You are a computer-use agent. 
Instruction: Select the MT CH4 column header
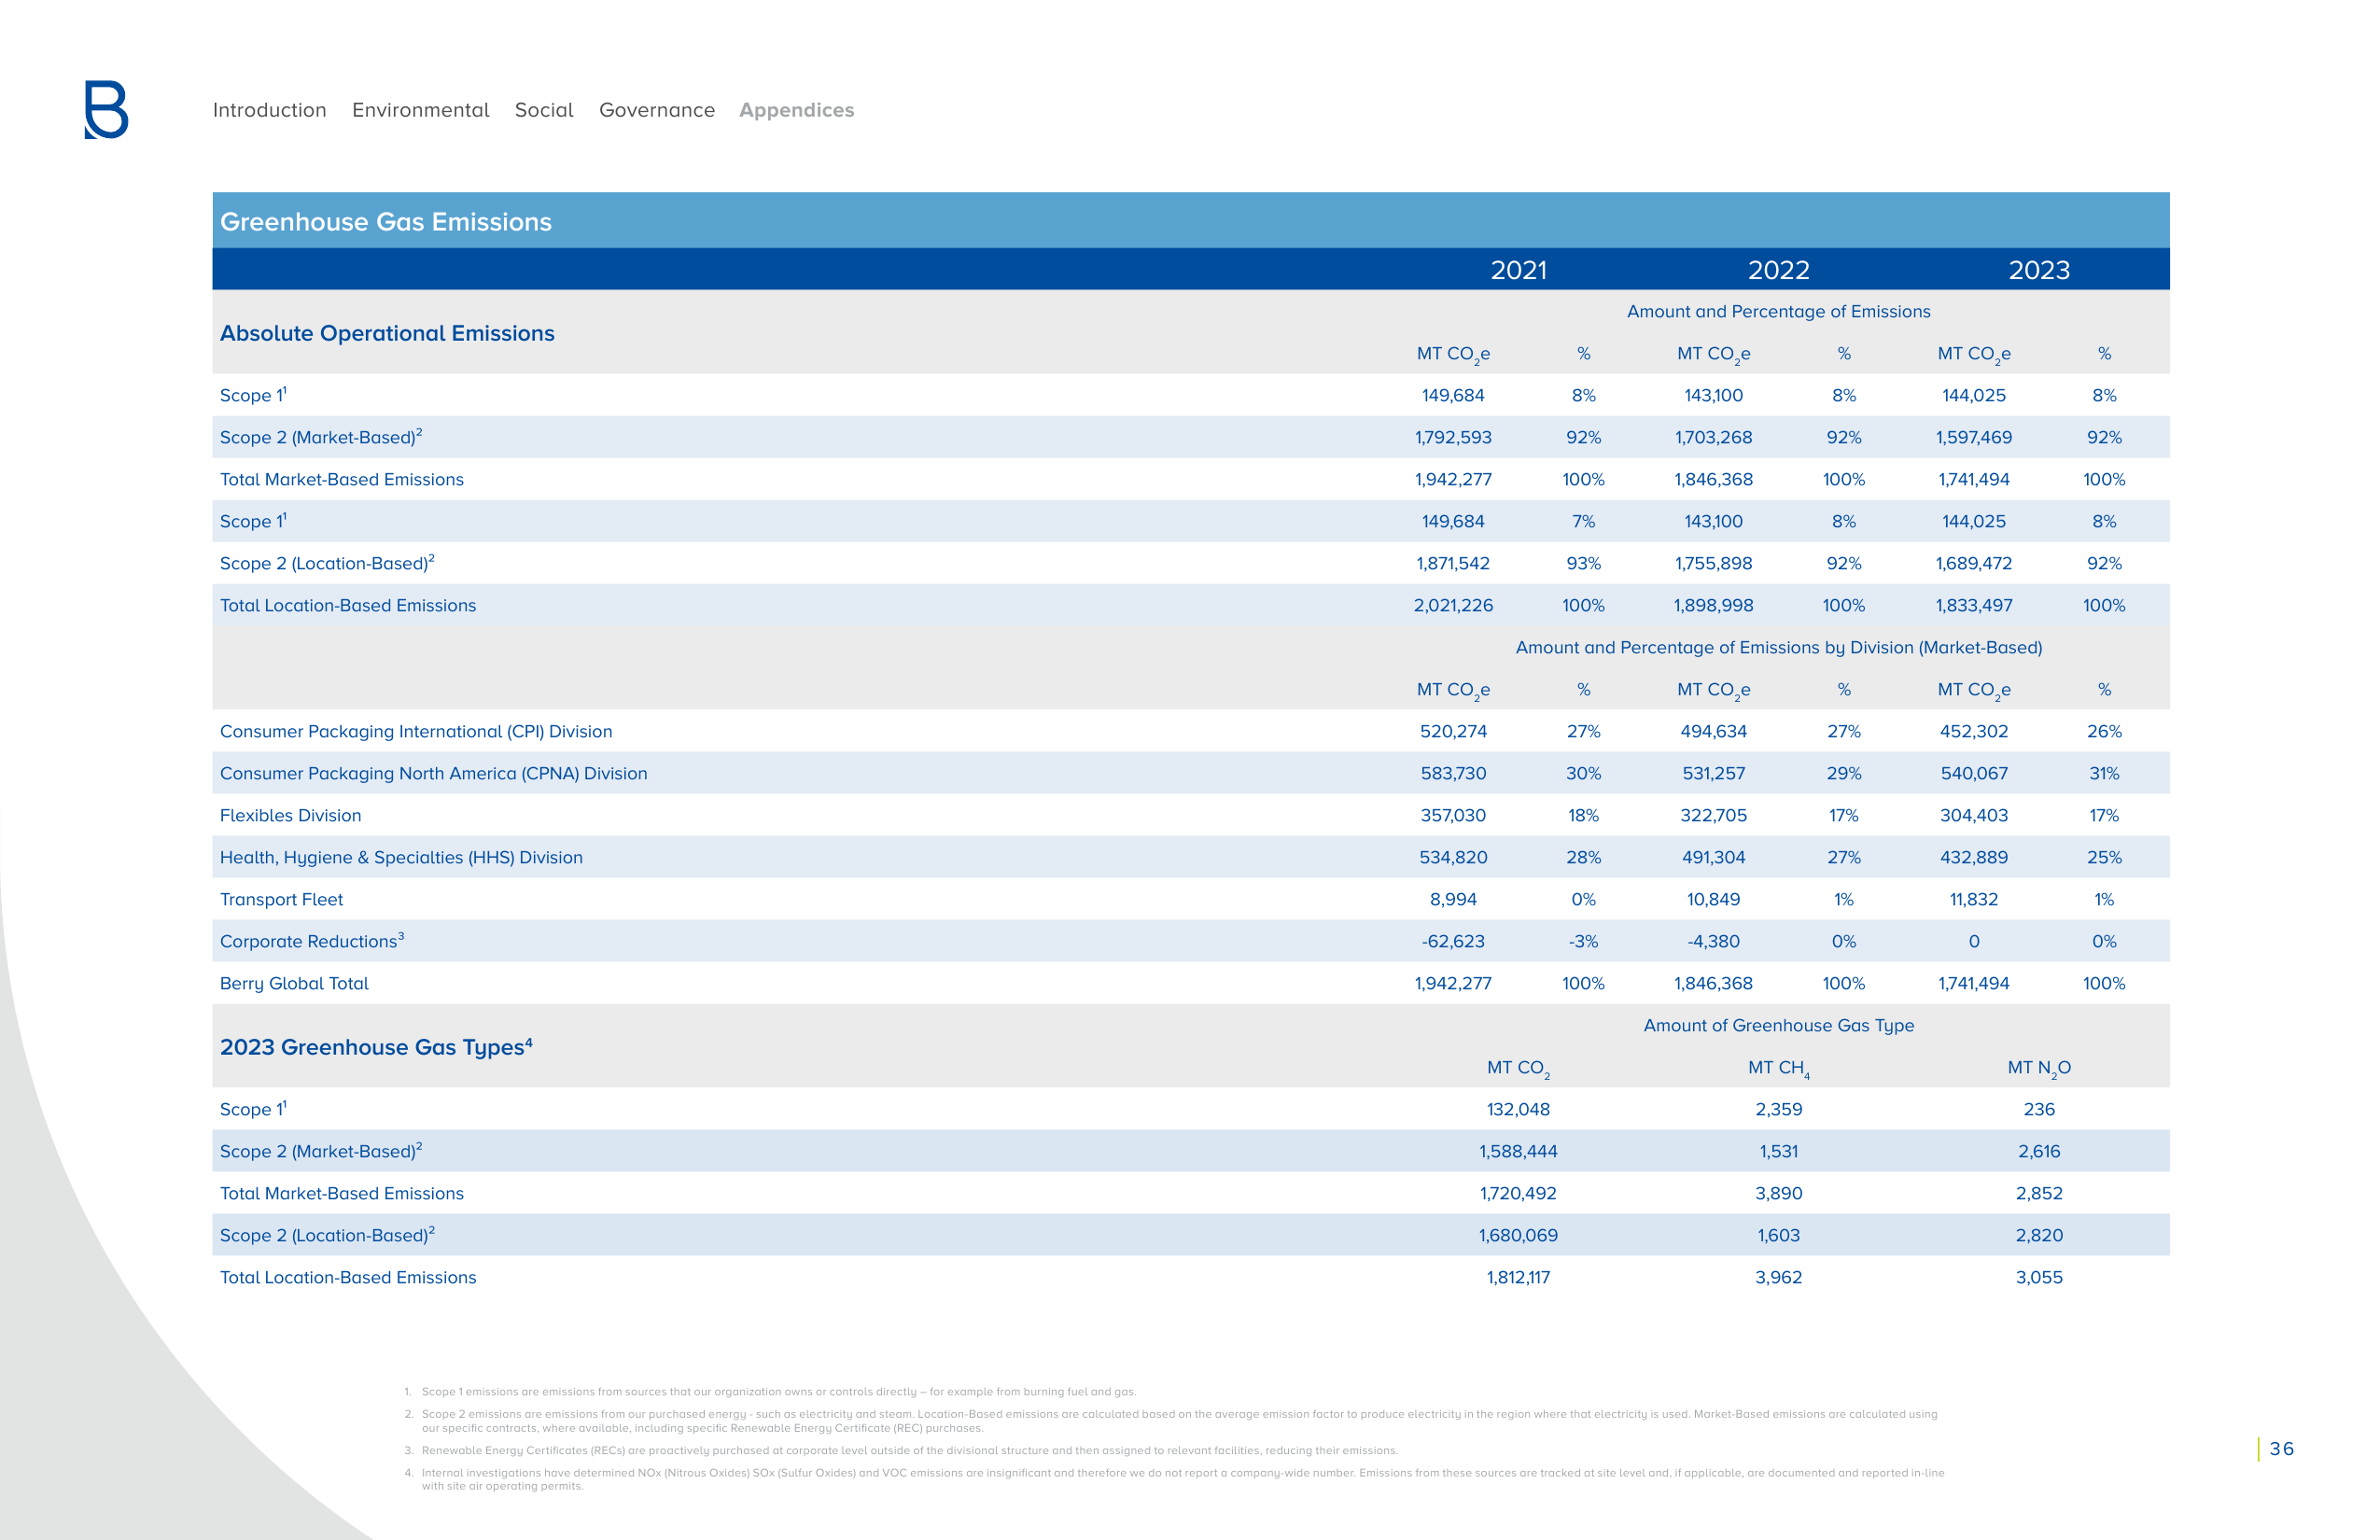coord(1779,1068)
